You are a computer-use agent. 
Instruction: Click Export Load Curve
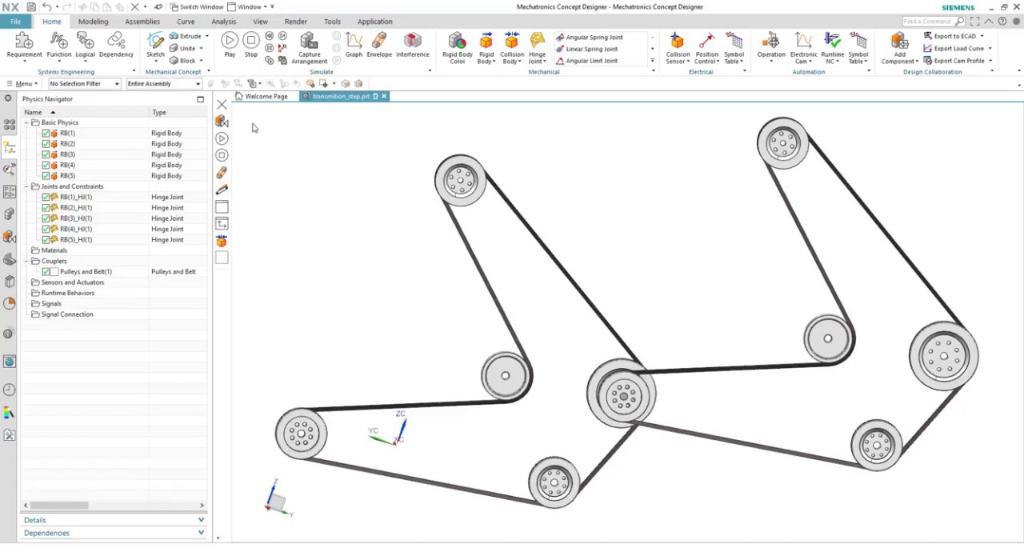click(x=953, y=48)
